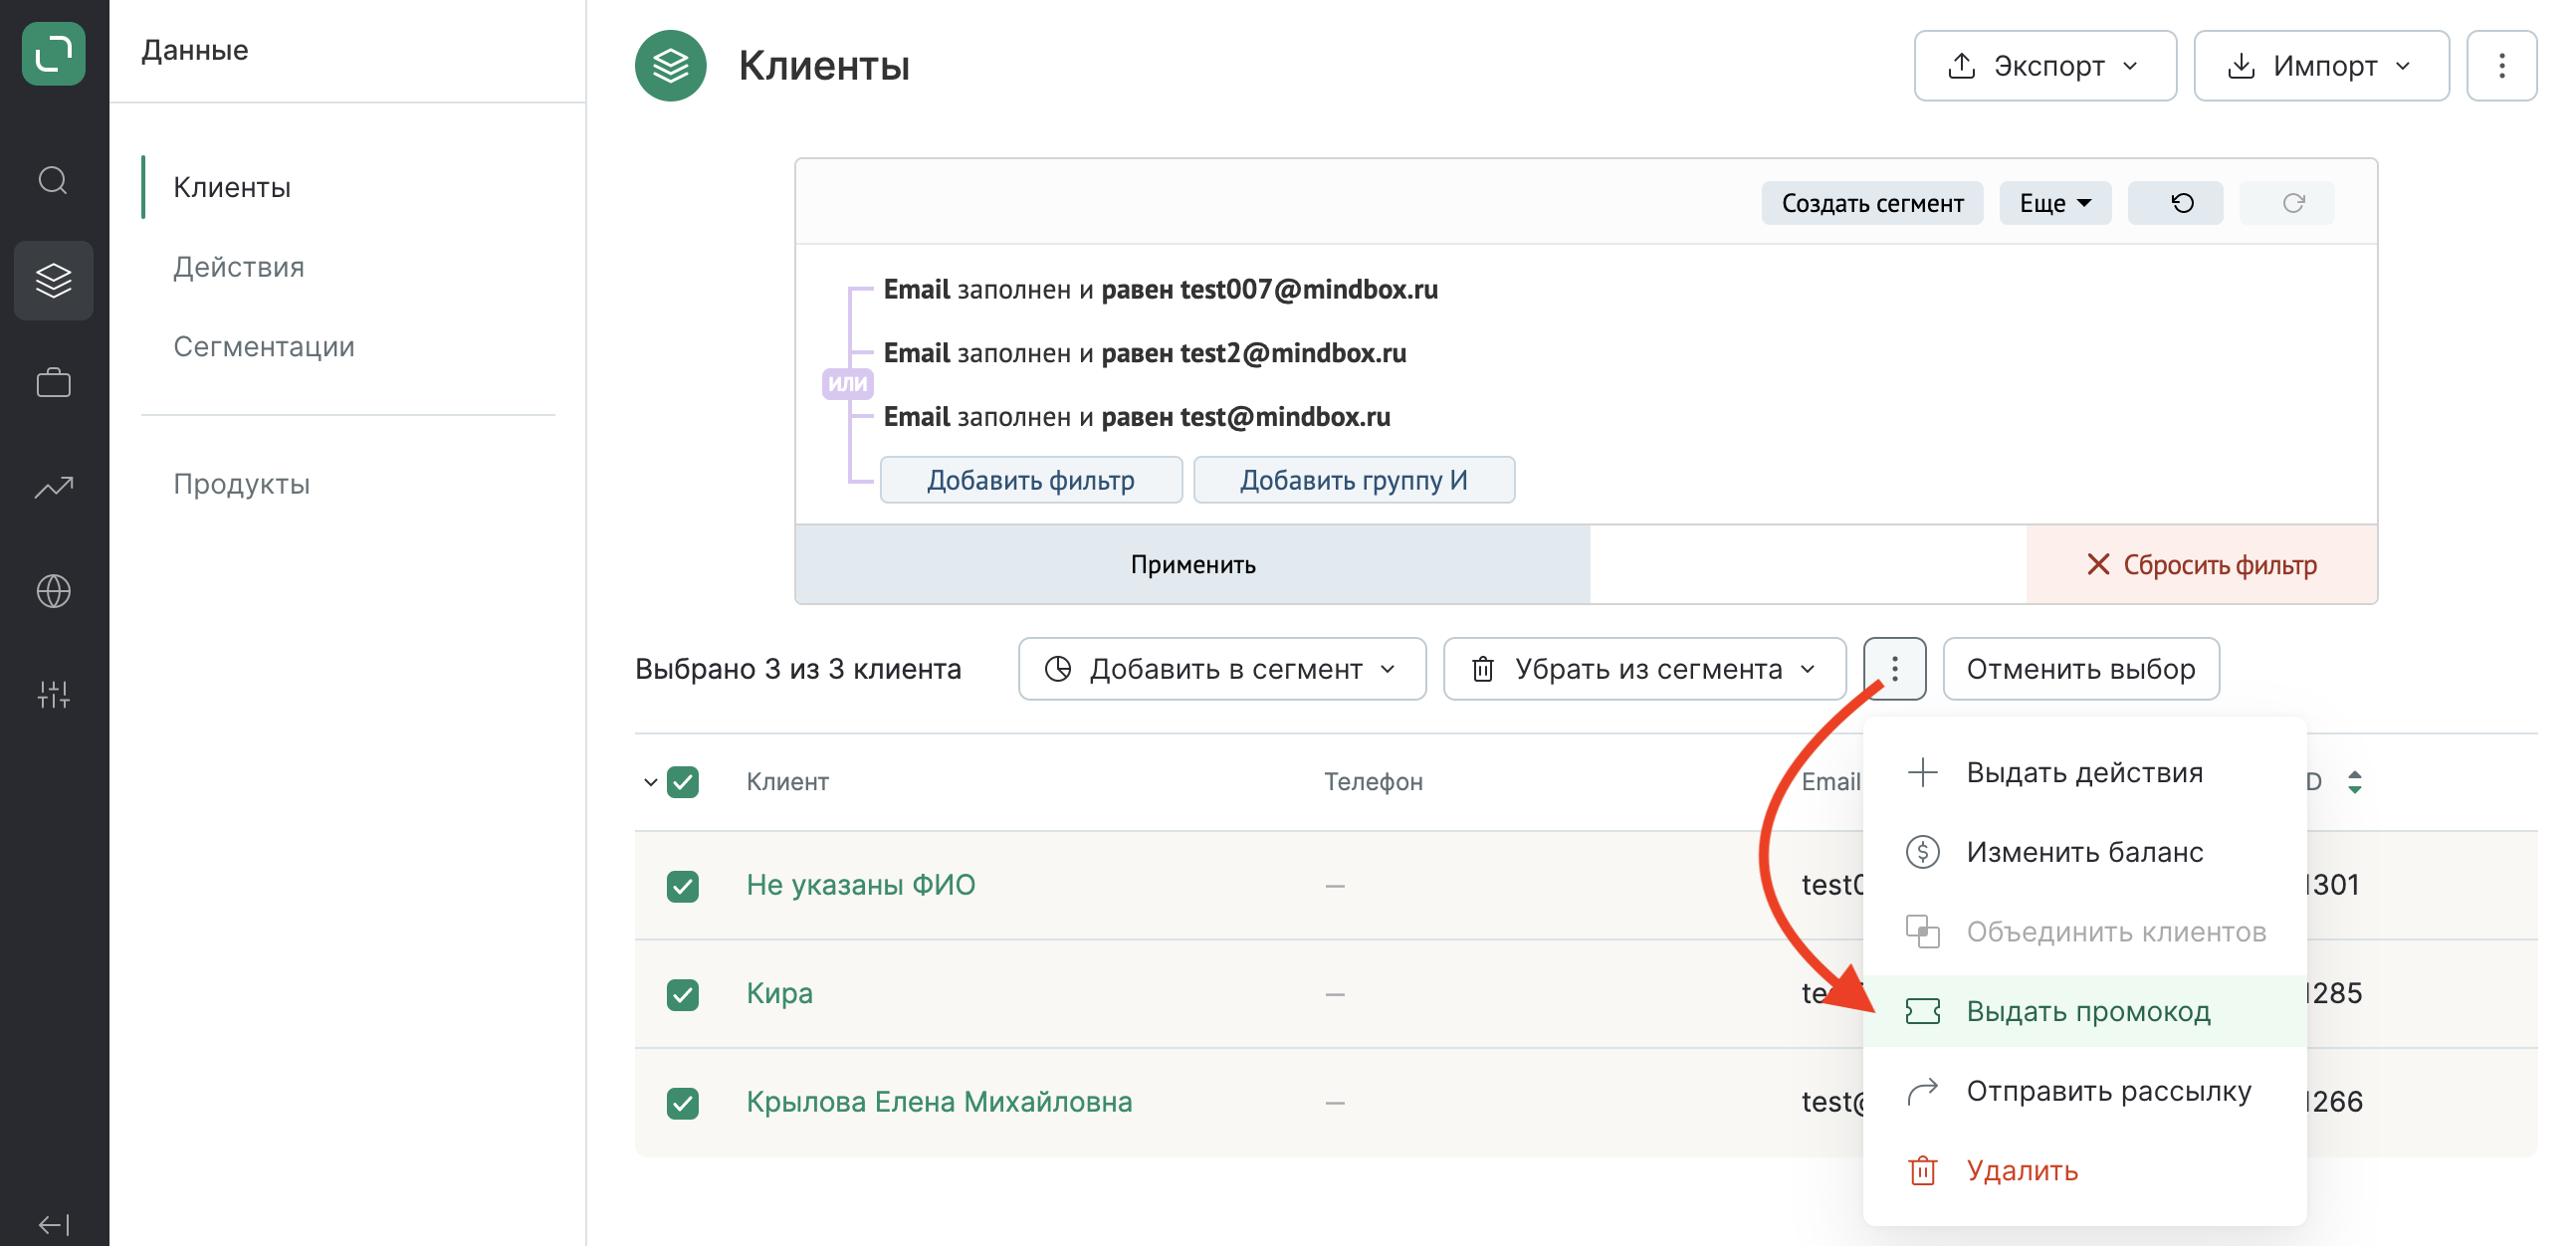Click ИЛИ operator badge

847,383
